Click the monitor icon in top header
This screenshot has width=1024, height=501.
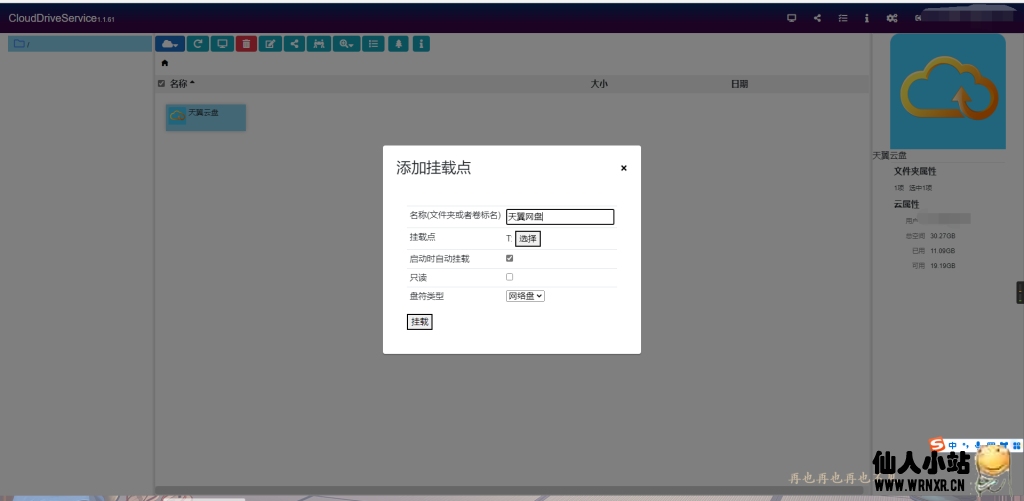point(792,18)
